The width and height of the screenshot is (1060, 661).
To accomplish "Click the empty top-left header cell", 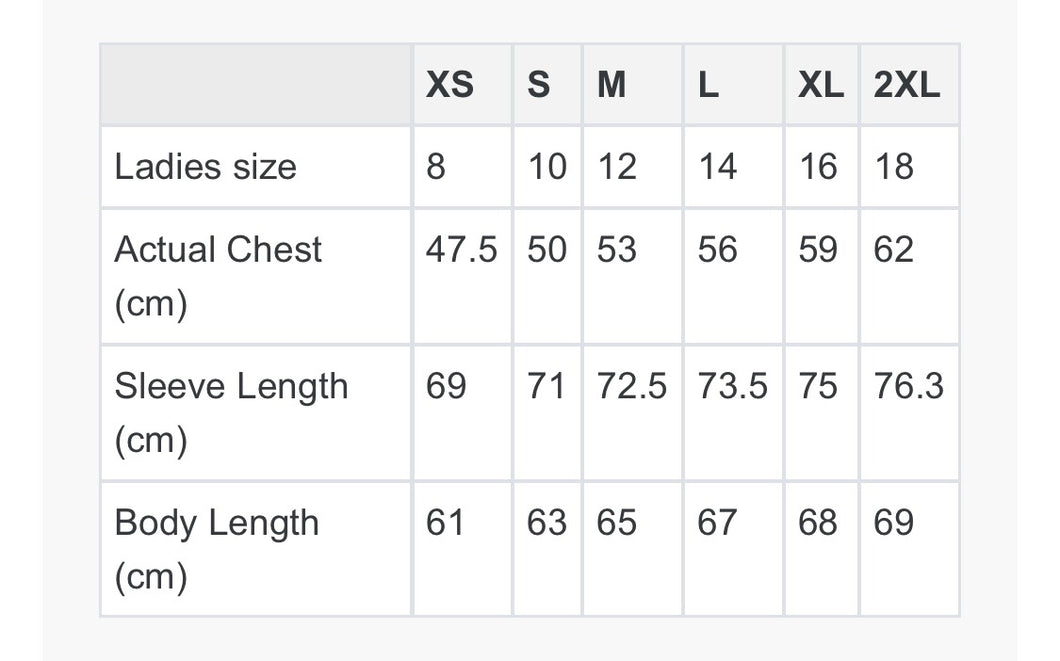I will (256, 85).
